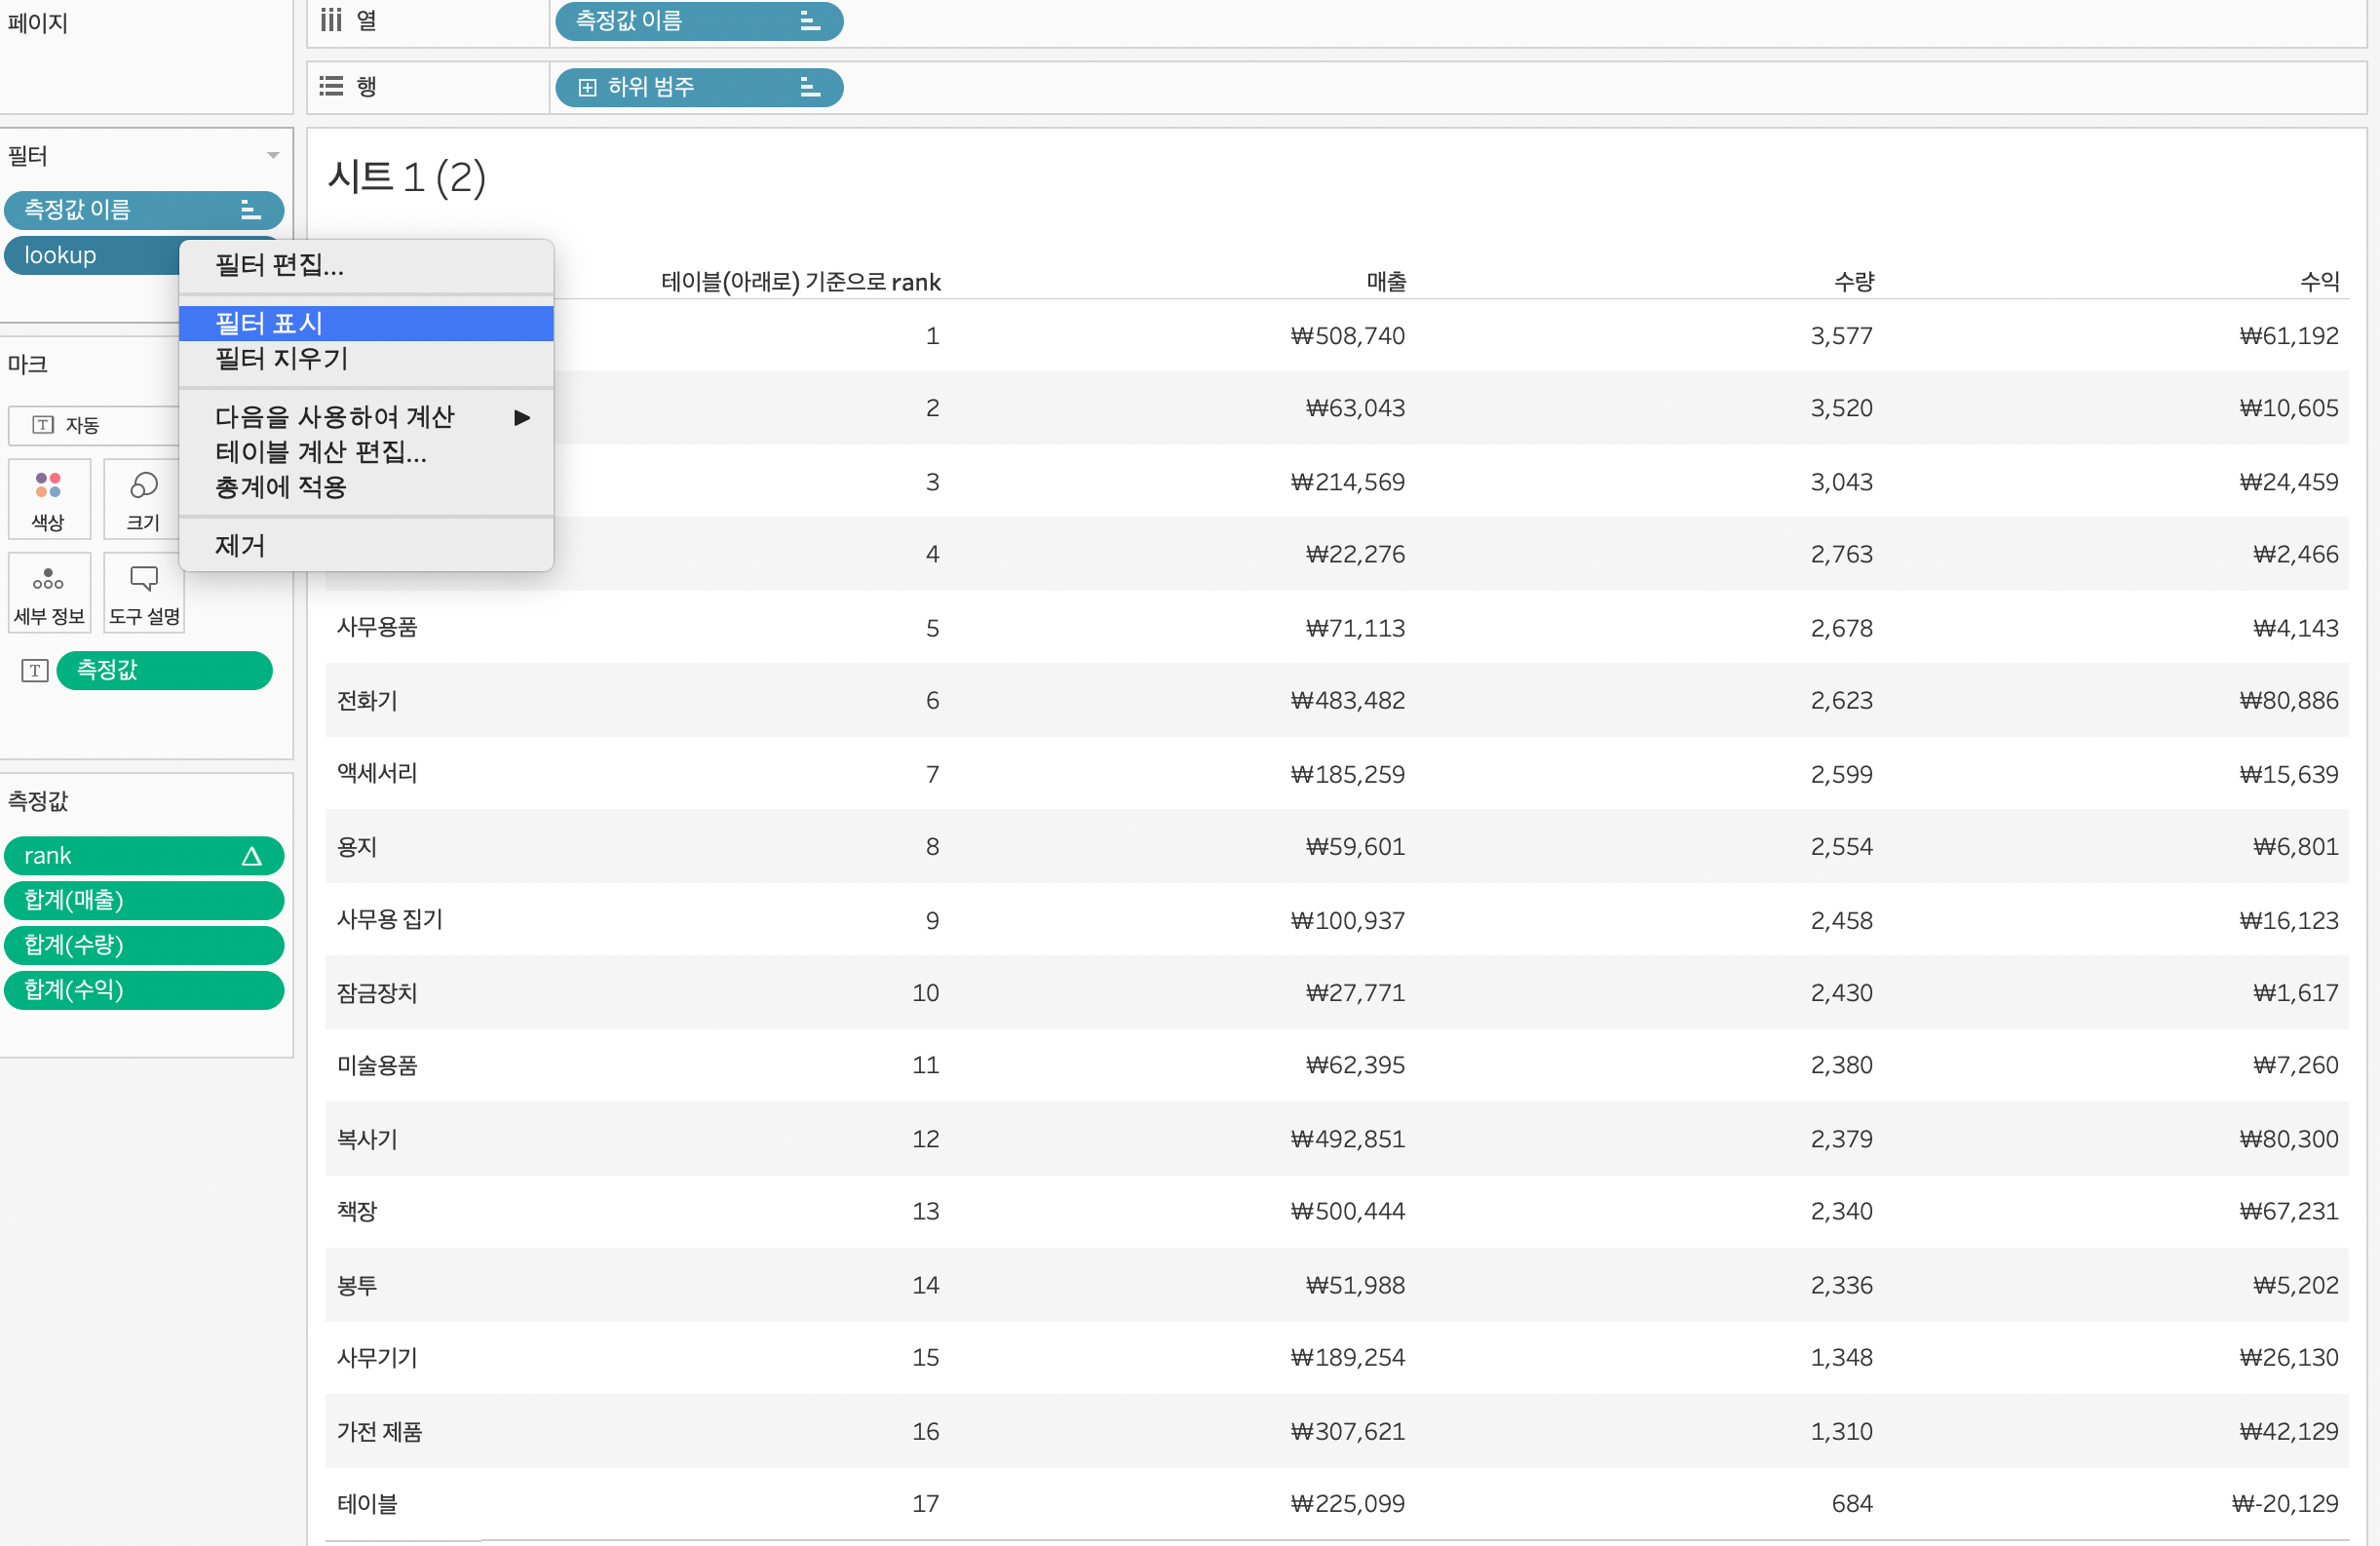Open the filter shelf dropdown arrow

[x=273, y=156]
